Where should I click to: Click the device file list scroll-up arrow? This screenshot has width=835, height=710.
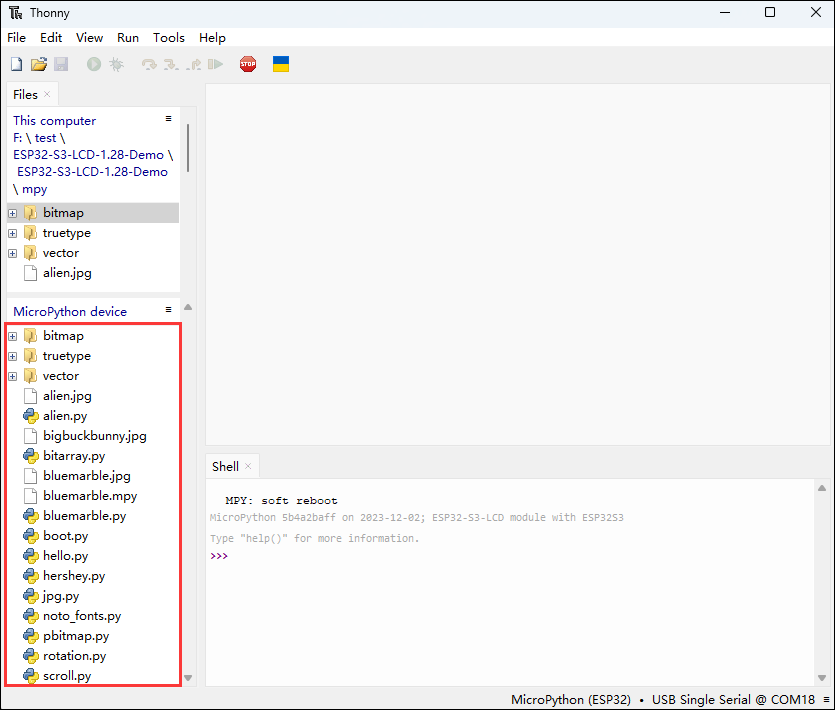coord(188,307)
